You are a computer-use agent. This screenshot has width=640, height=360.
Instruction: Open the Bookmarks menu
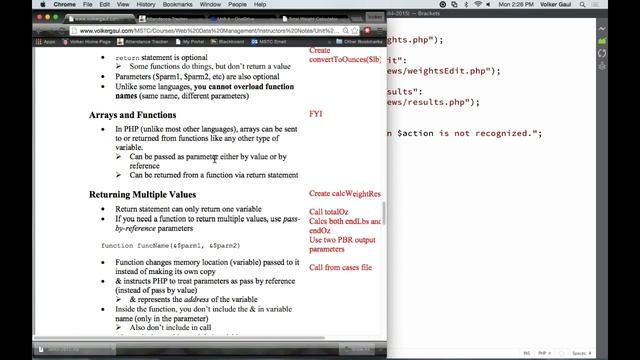(x=178, y=4)
